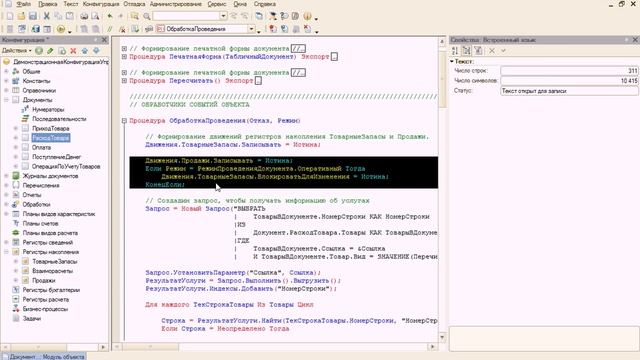Screen dimensions: 640x360
Task: Collapse the Текст section in Properties panel
Action: (x=452, y=61)
